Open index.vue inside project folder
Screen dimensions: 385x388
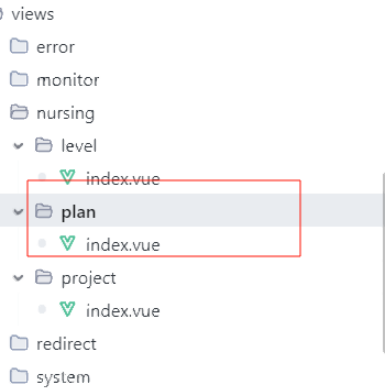point(123,311)
